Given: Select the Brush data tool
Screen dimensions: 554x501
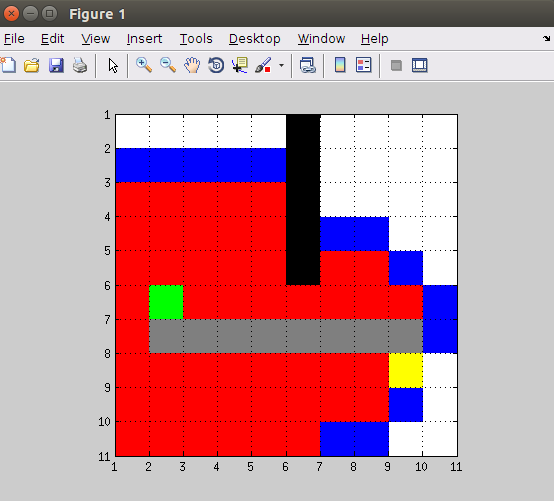Looking at the screenshot, I should 263,65.
